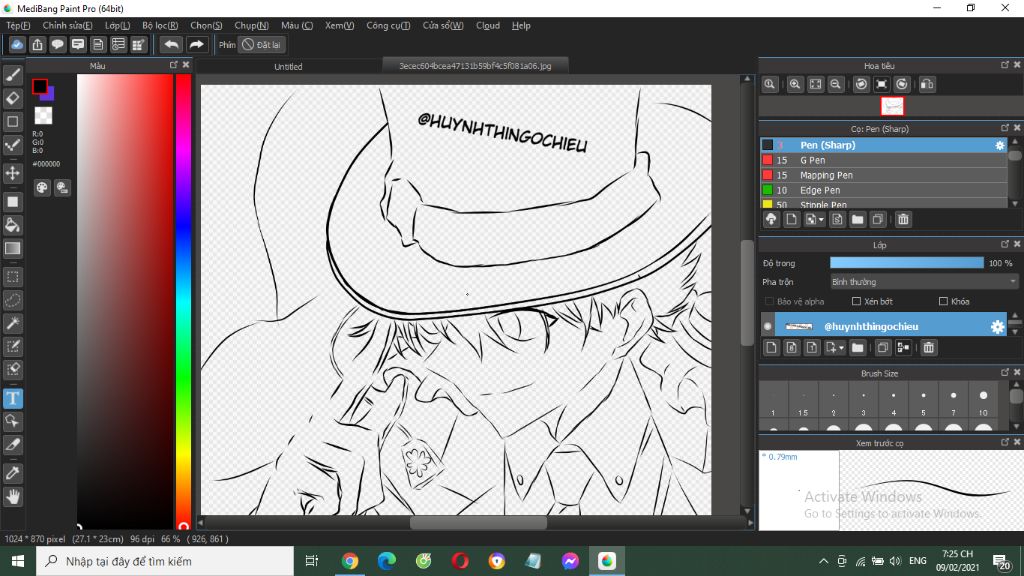Click the canvas horizontal scrollbar thumb
The height and width of the screenshot is (576, 1024).
tap(478, 523)
